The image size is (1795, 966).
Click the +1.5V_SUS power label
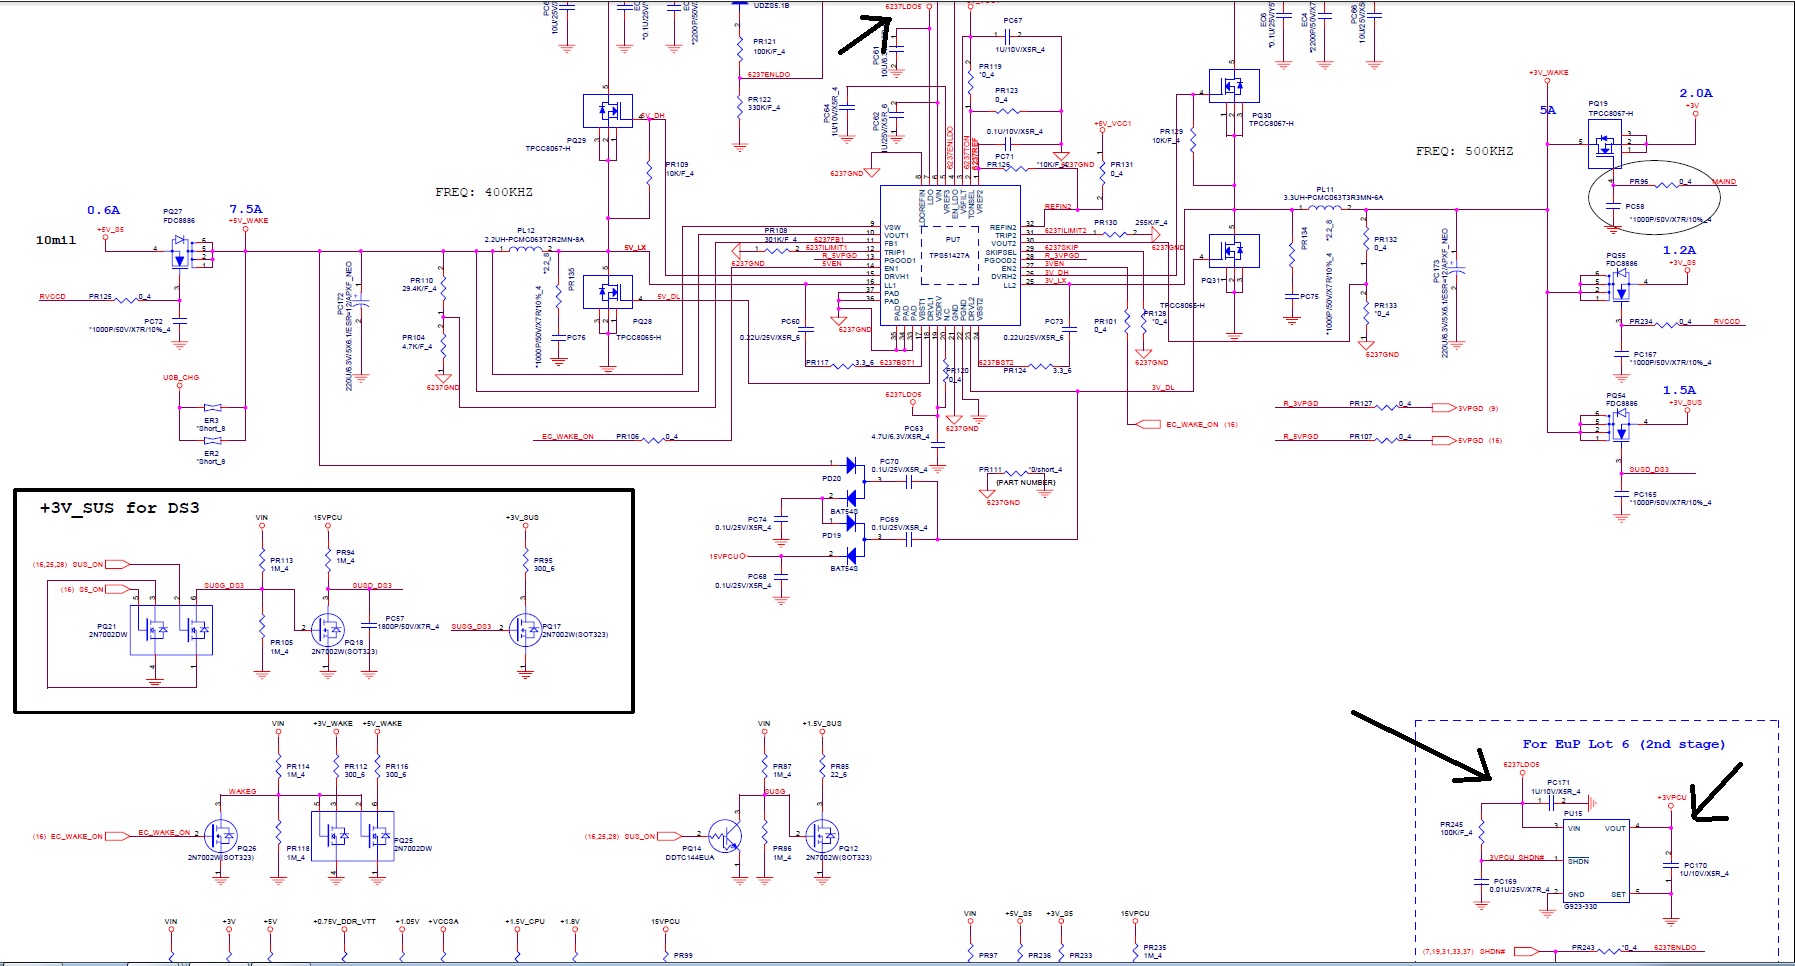[822, 723]
